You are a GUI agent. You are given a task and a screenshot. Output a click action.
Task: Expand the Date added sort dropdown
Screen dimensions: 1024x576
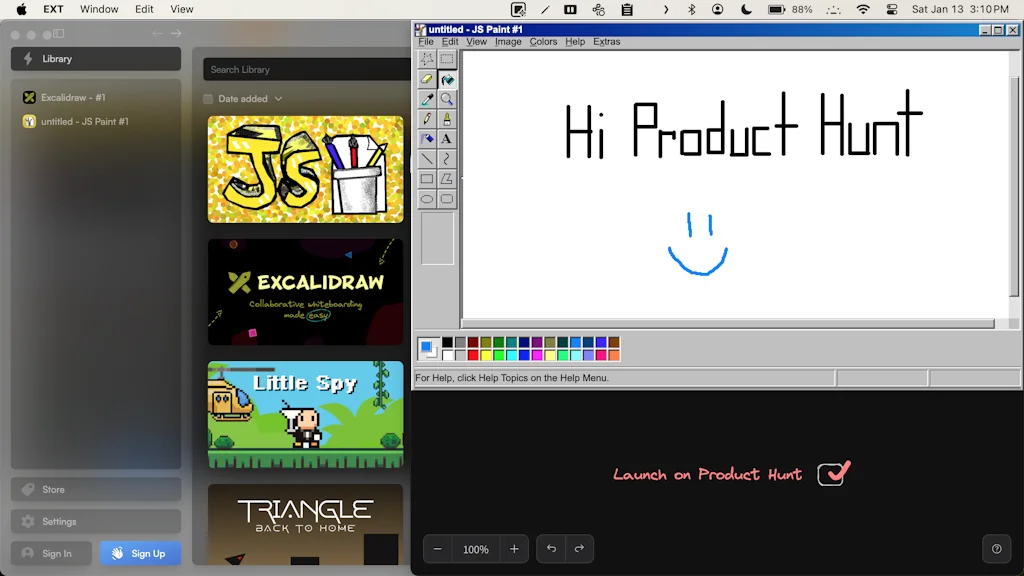click(278, 99)
